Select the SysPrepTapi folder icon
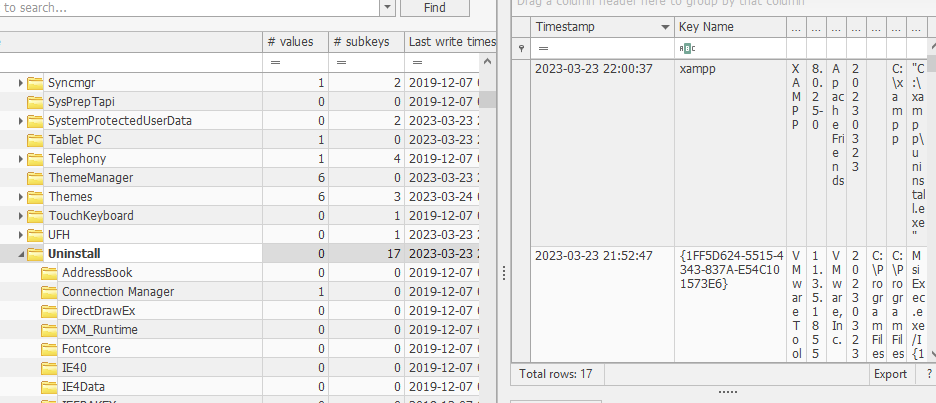The height and width of the screenshot is (403, 936). click(36, 101)
